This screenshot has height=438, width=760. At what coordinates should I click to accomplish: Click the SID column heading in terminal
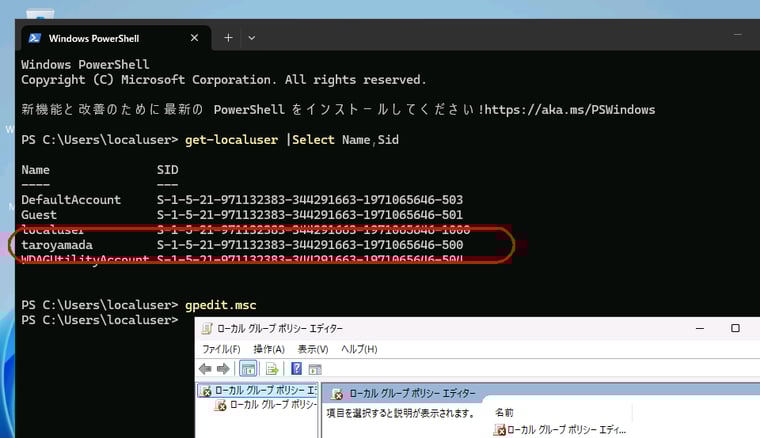tap(167, 170)
